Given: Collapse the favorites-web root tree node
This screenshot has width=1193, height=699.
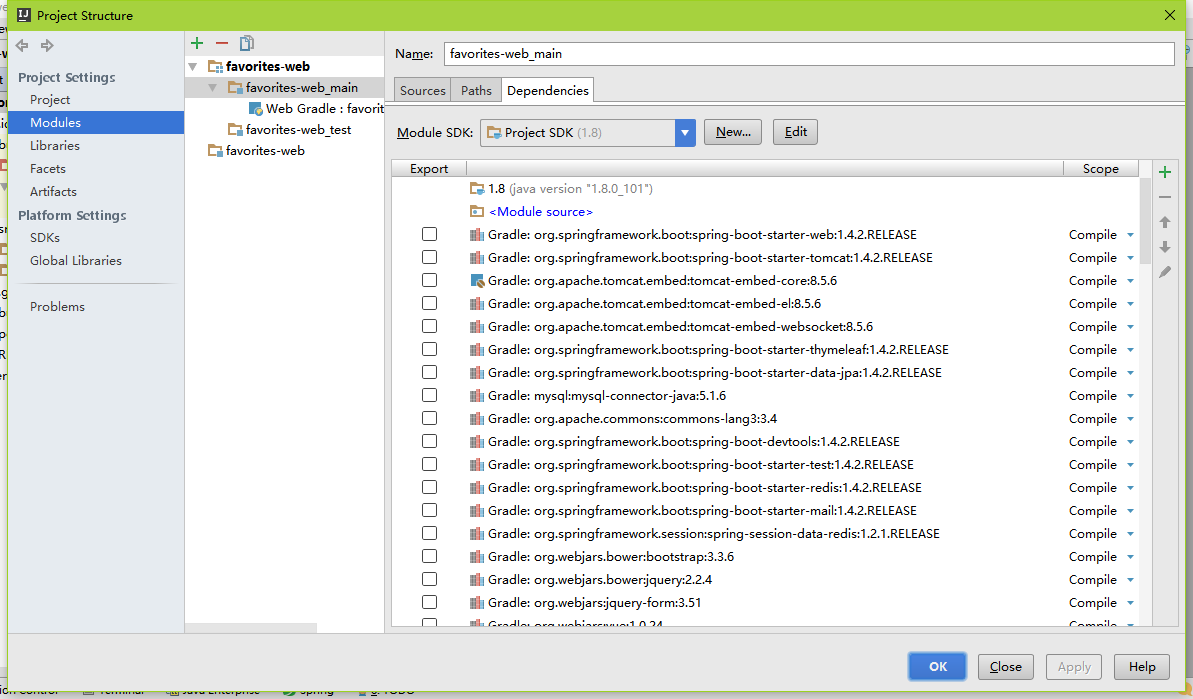Looking at the screenshot, I should tap(193, 67).
